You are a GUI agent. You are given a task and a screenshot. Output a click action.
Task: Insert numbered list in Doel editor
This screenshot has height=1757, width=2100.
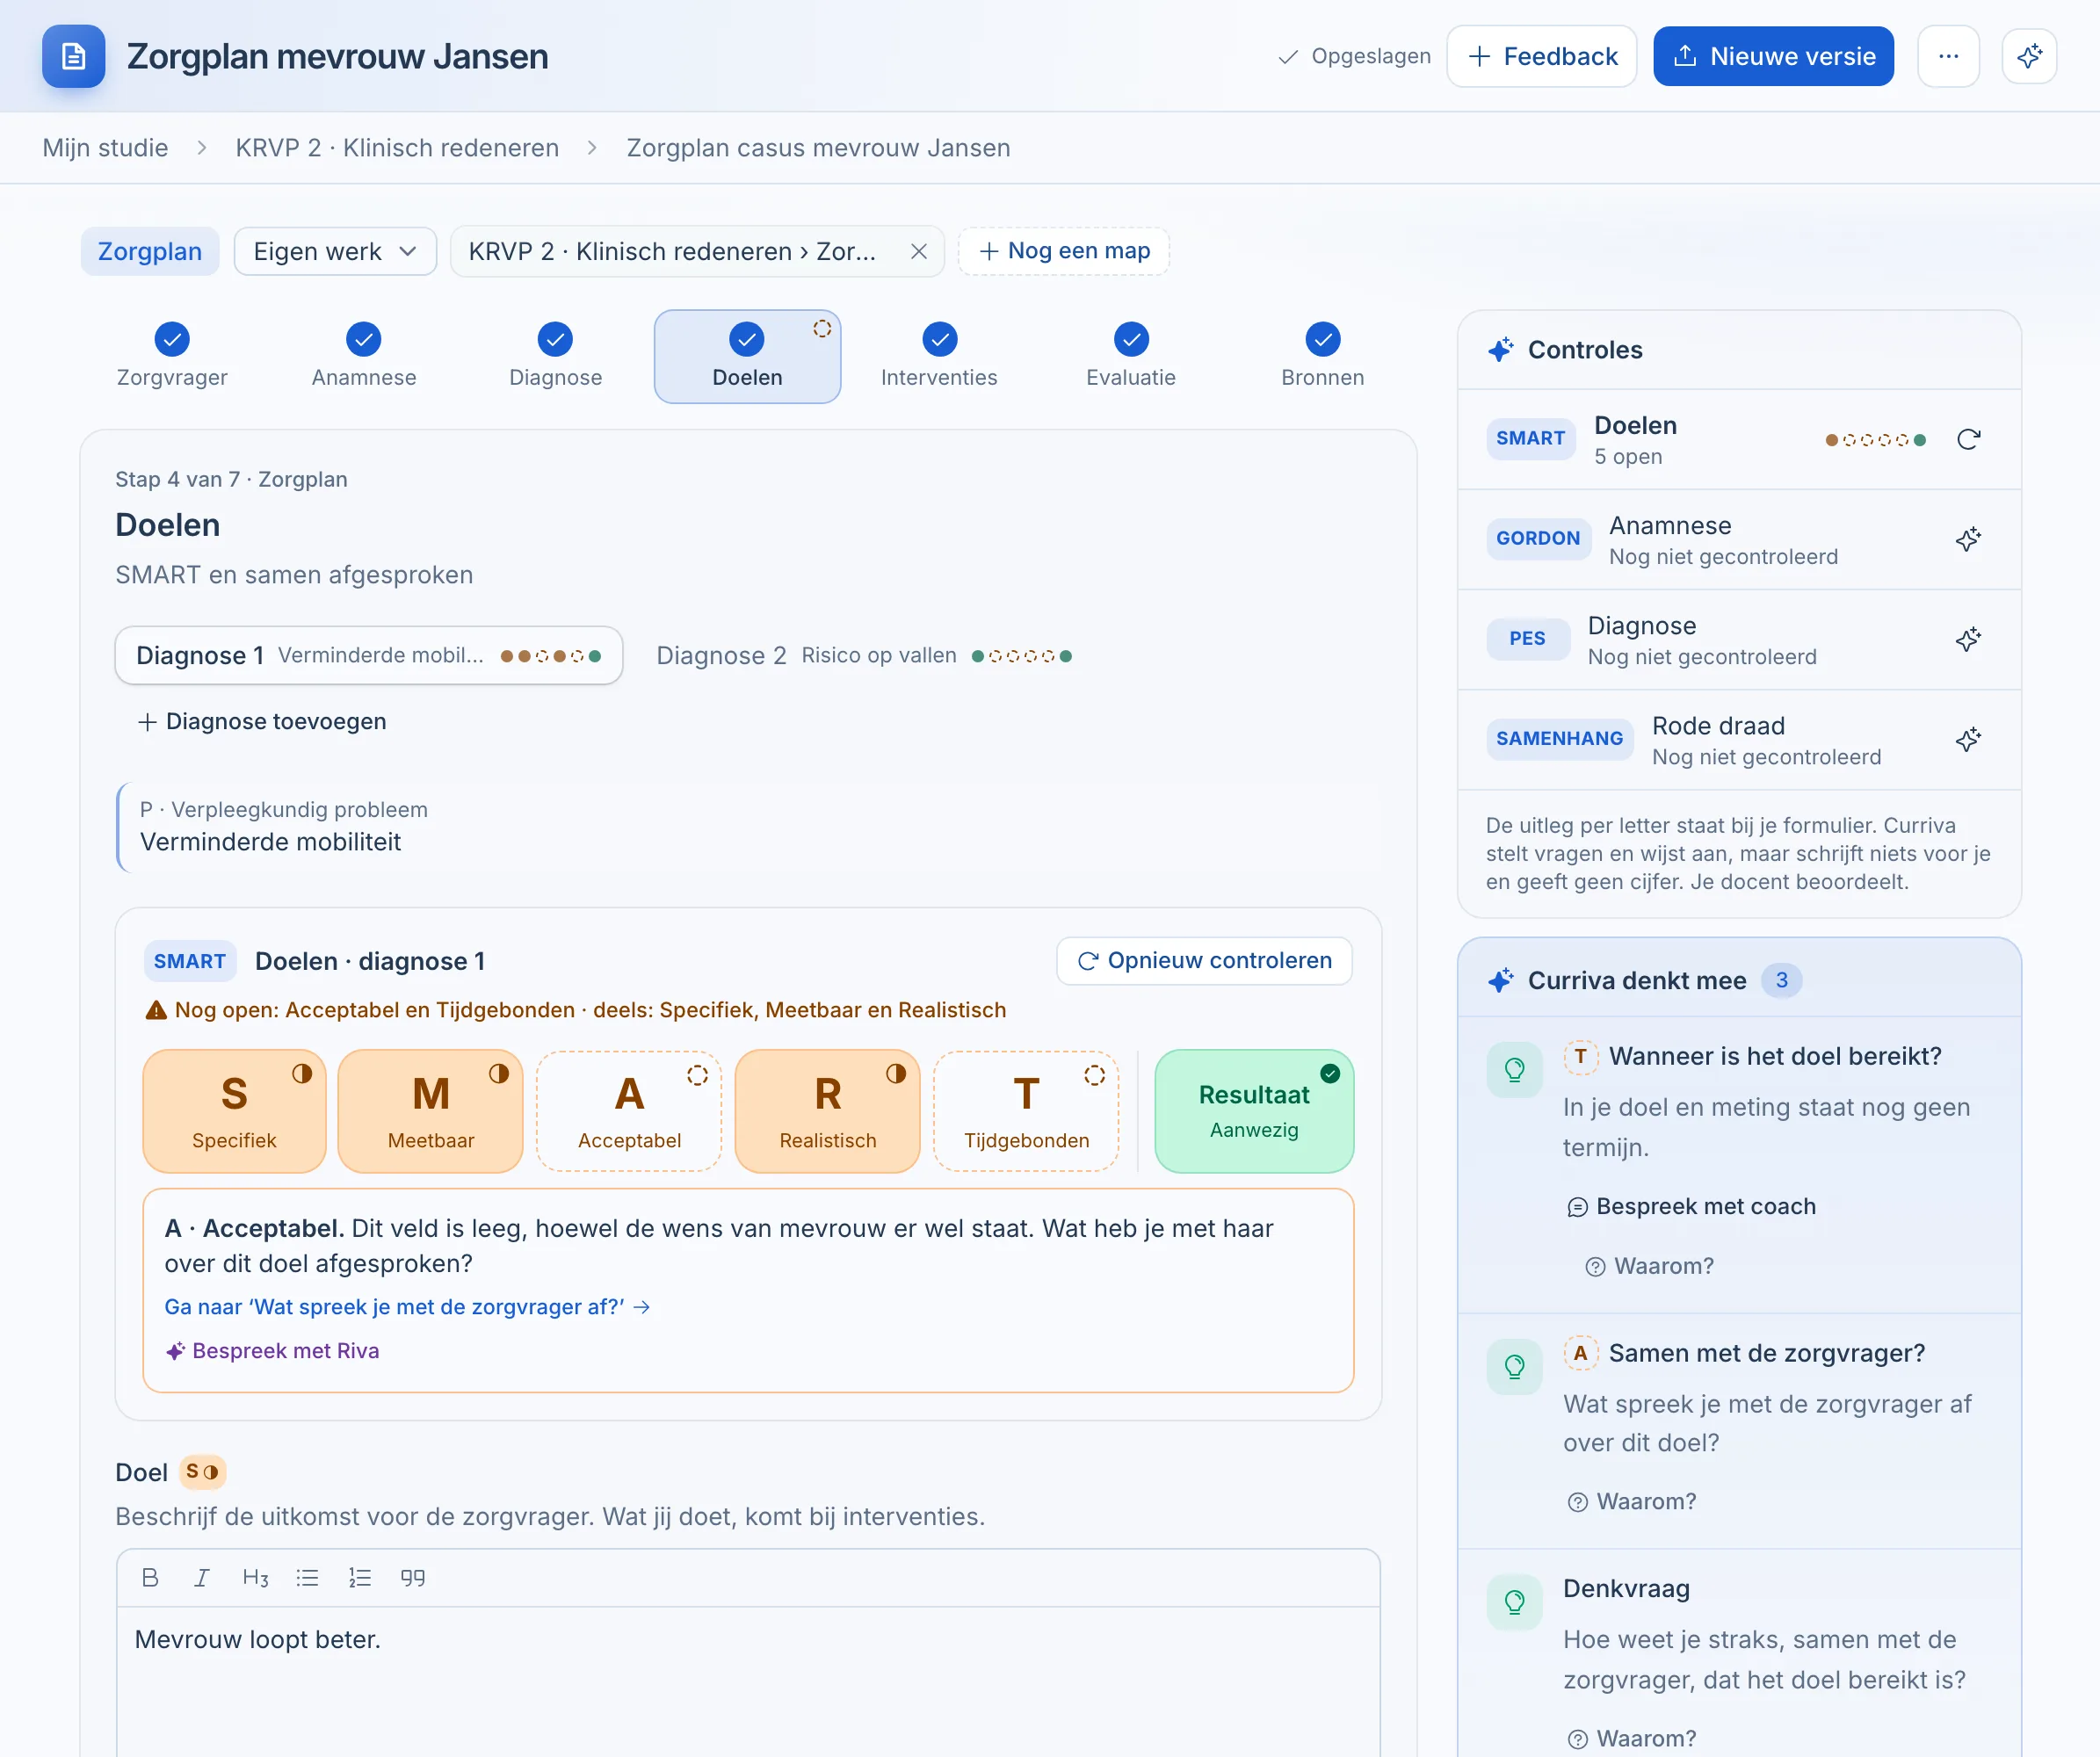coord(359,1577)
